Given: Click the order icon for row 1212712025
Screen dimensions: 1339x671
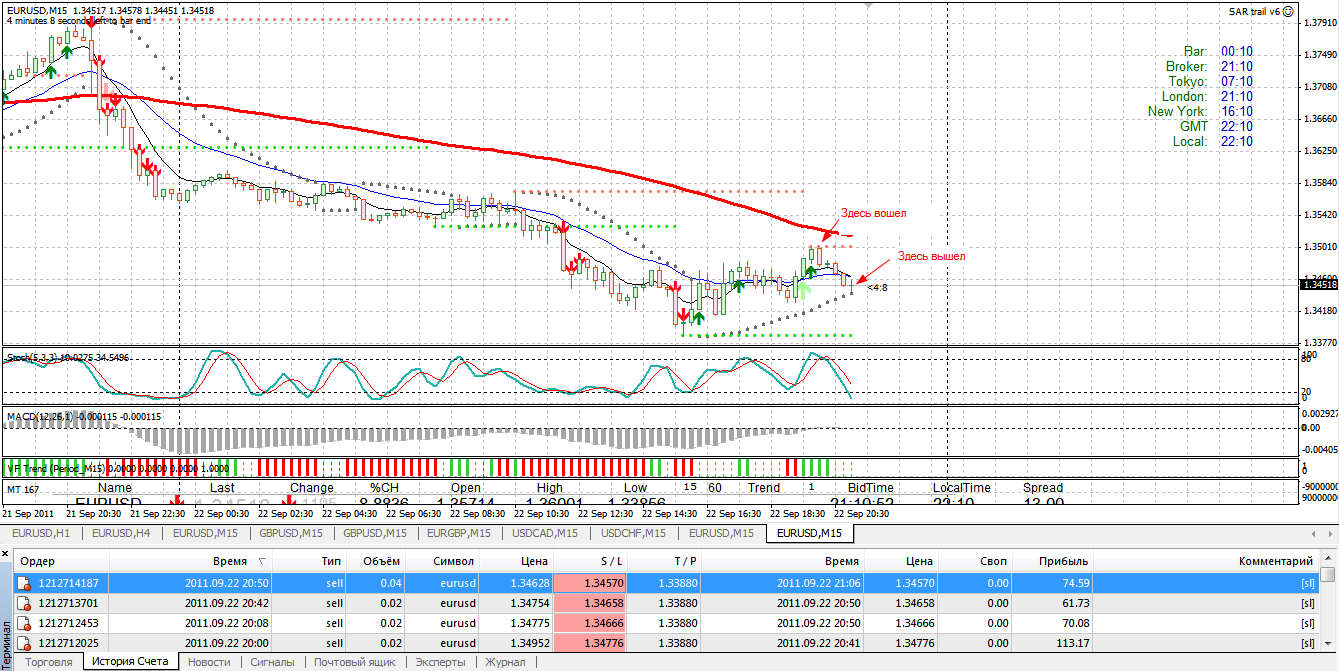Looking at the screenshot, I should click(x=23, y=643).
